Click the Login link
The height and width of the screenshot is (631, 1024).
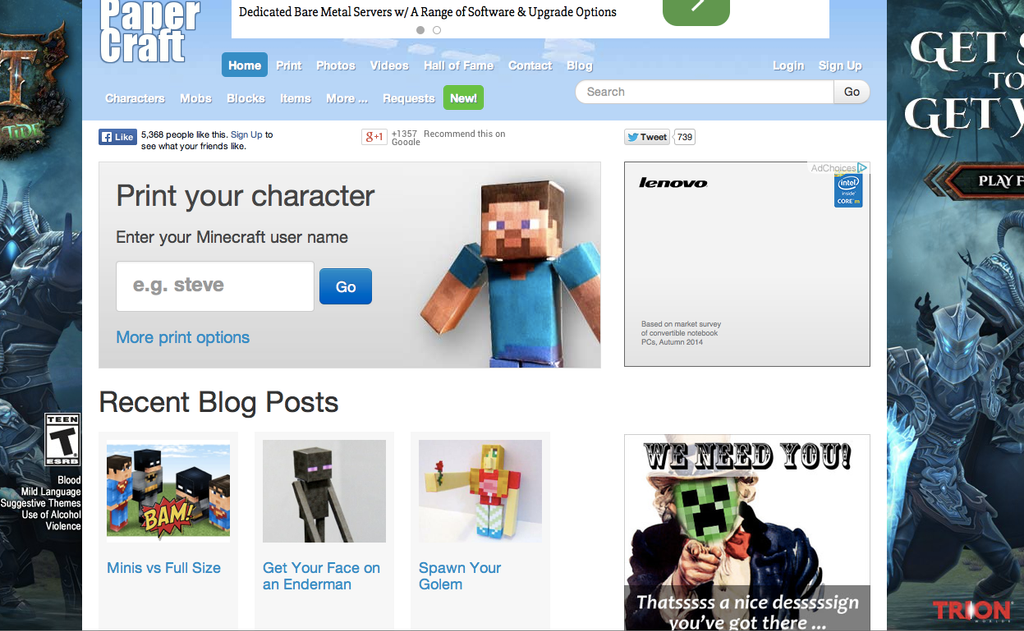tap(788, 65)
